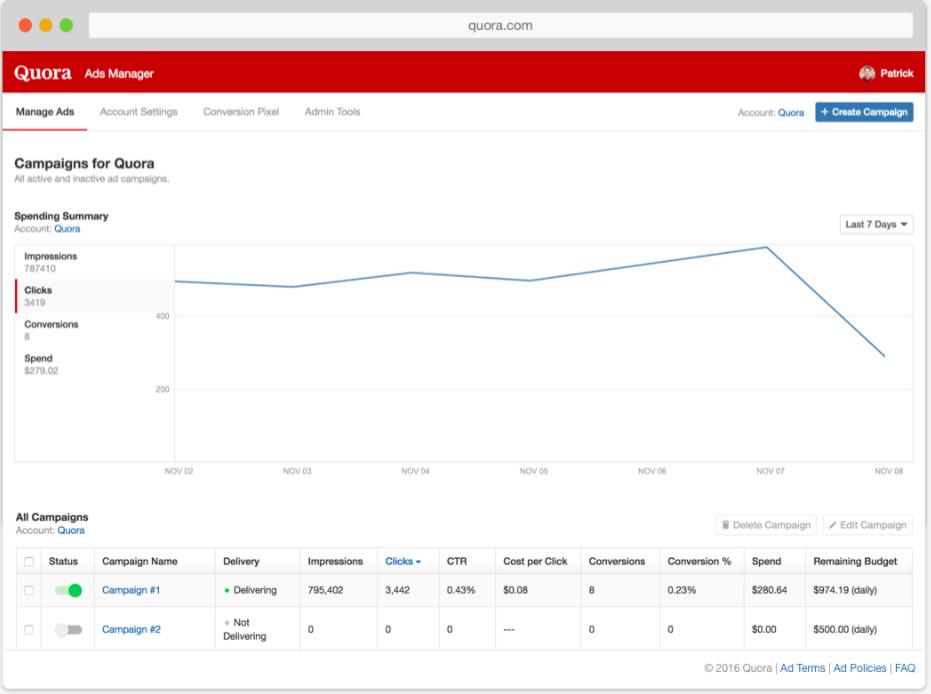Click the green Delivering status dot
The height and width of the screenshot is (694, 931).
pyautogui.click(x=227, y=590)
